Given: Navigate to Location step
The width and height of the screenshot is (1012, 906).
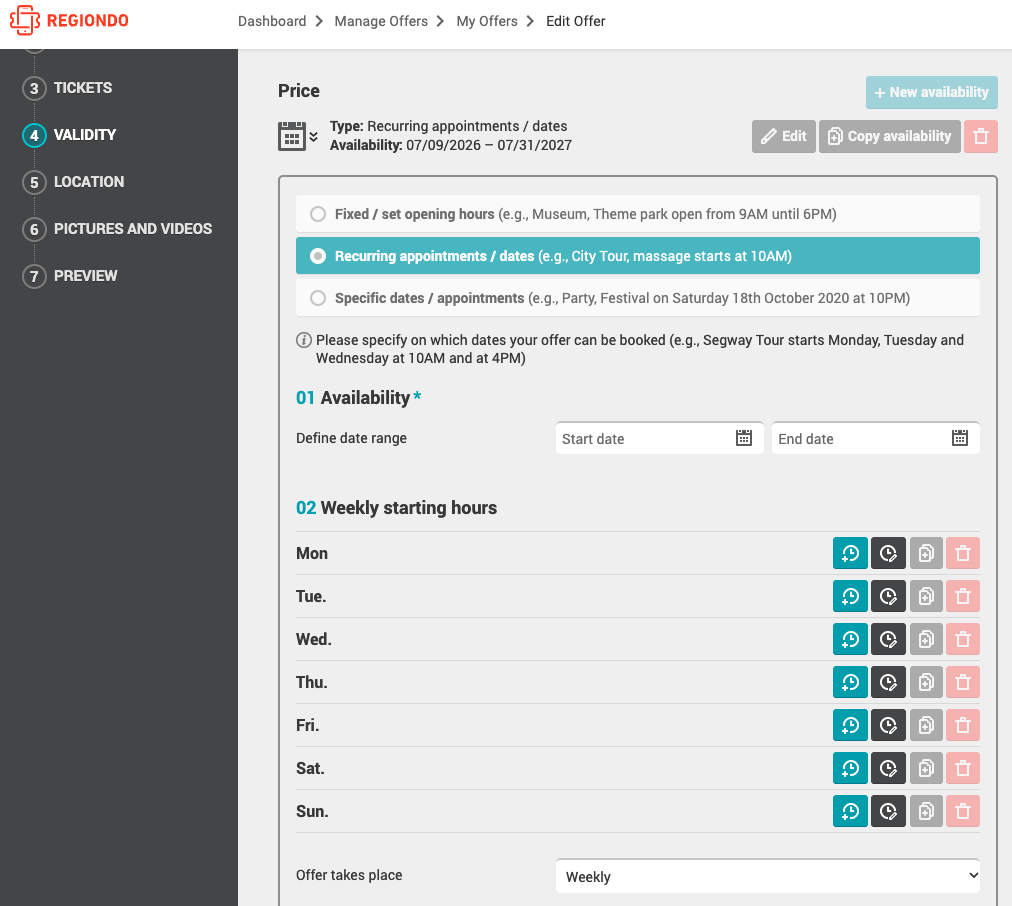Looking at the screenshot, I should pyautogui.click(x=73, y=182).
